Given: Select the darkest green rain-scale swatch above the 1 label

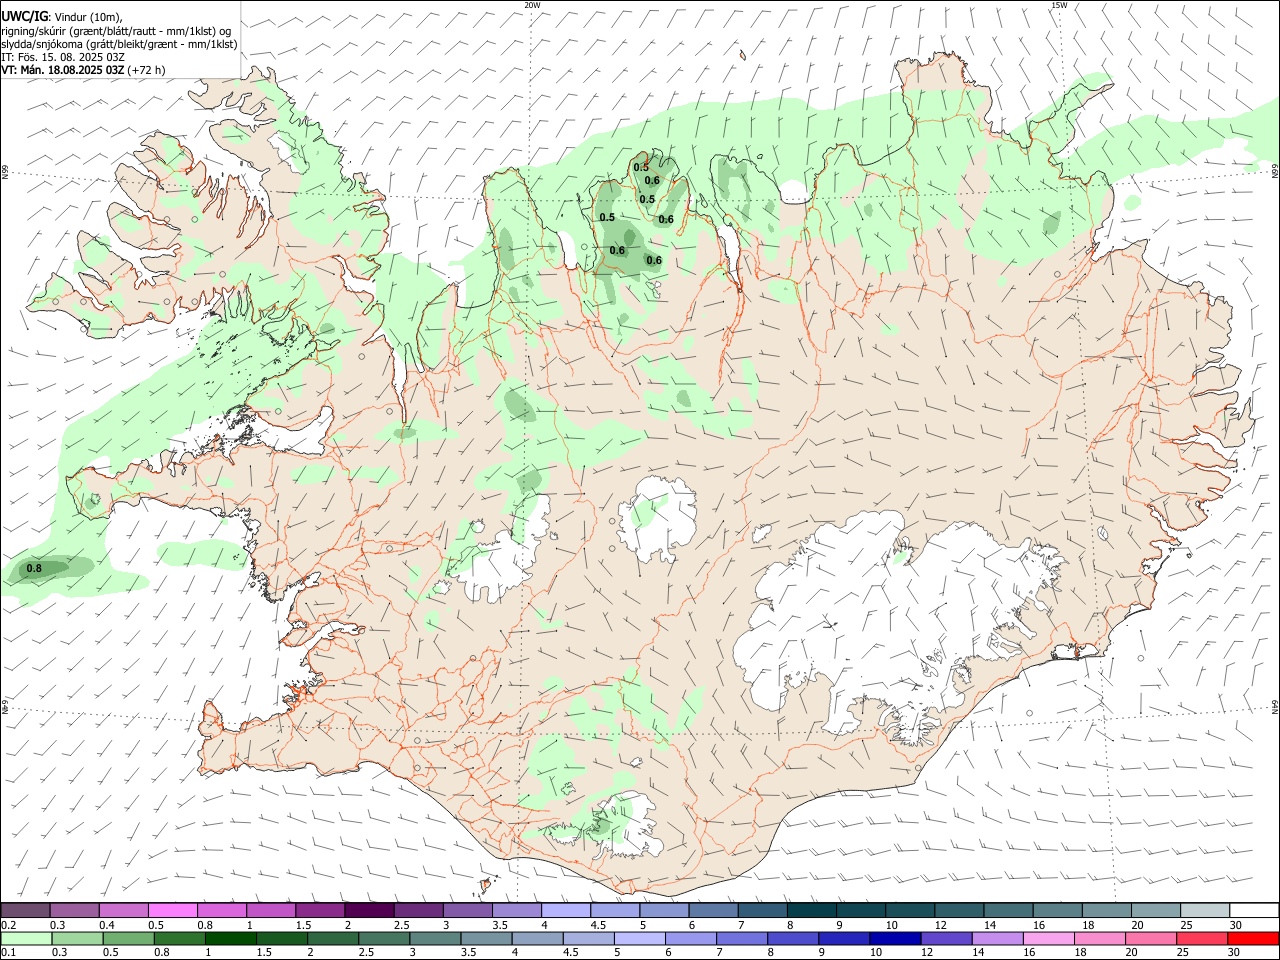Looking at the screenshot, I should (230, 938).
